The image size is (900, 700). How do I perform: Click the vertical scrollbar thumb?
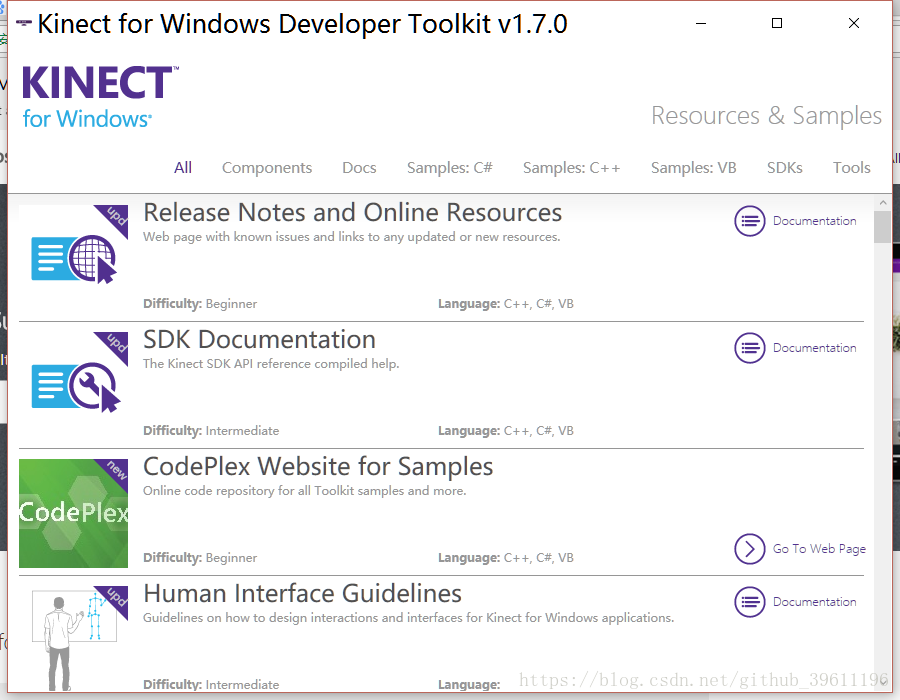883,227
